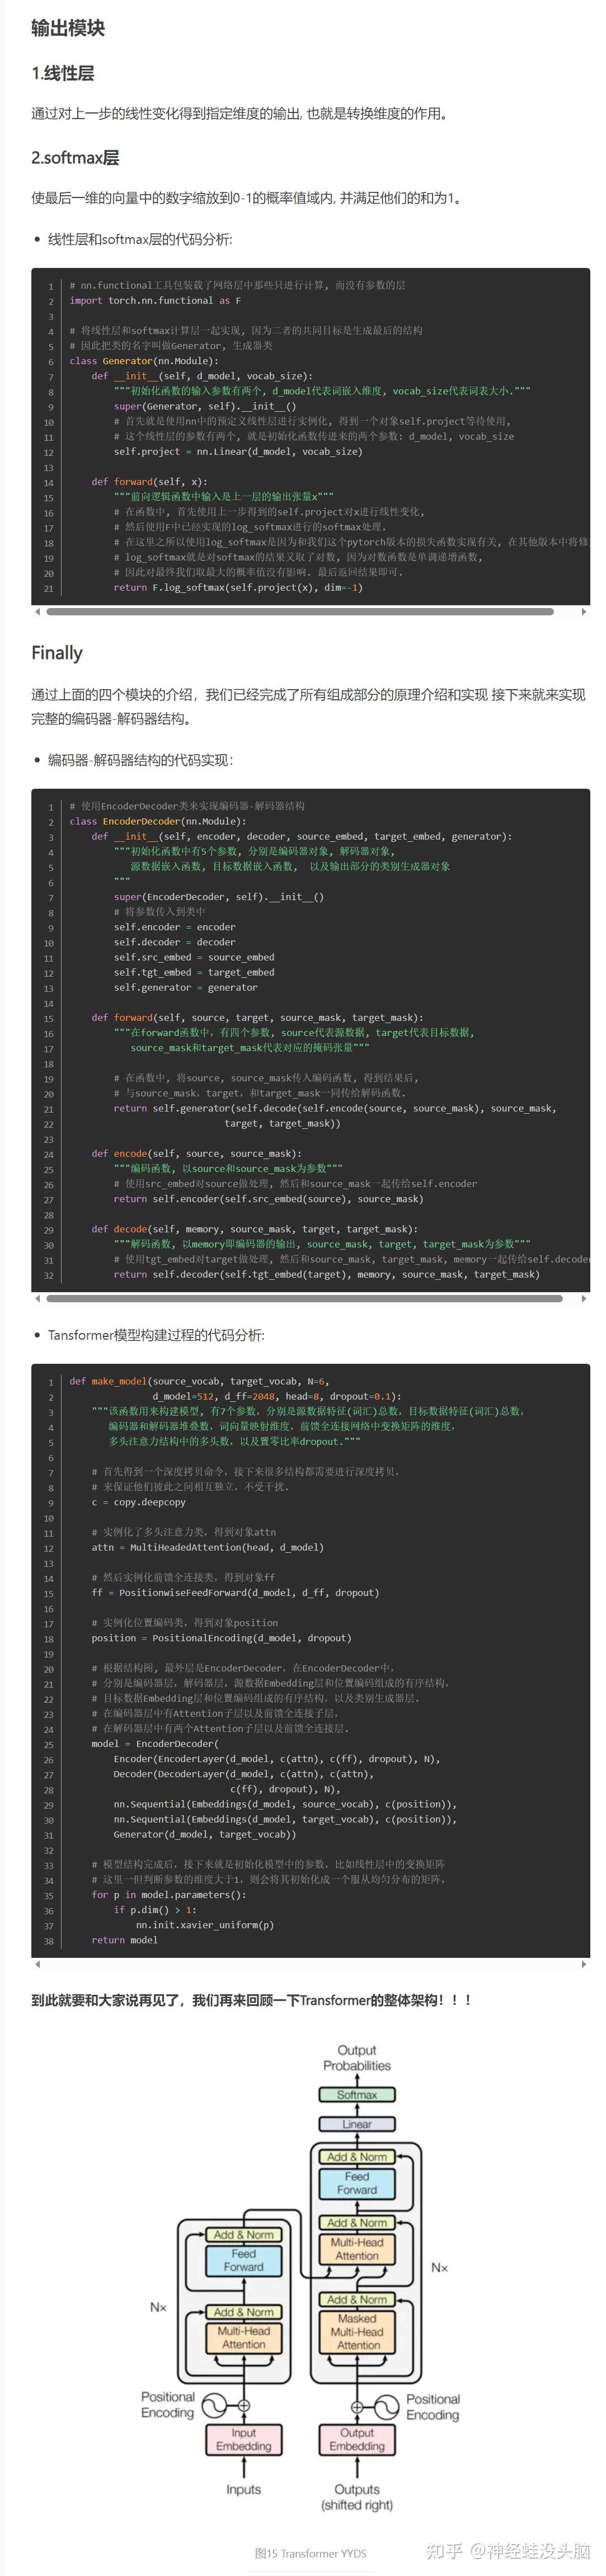
Task: Click the heading "2.softmax层"
Action: (75, 157)
